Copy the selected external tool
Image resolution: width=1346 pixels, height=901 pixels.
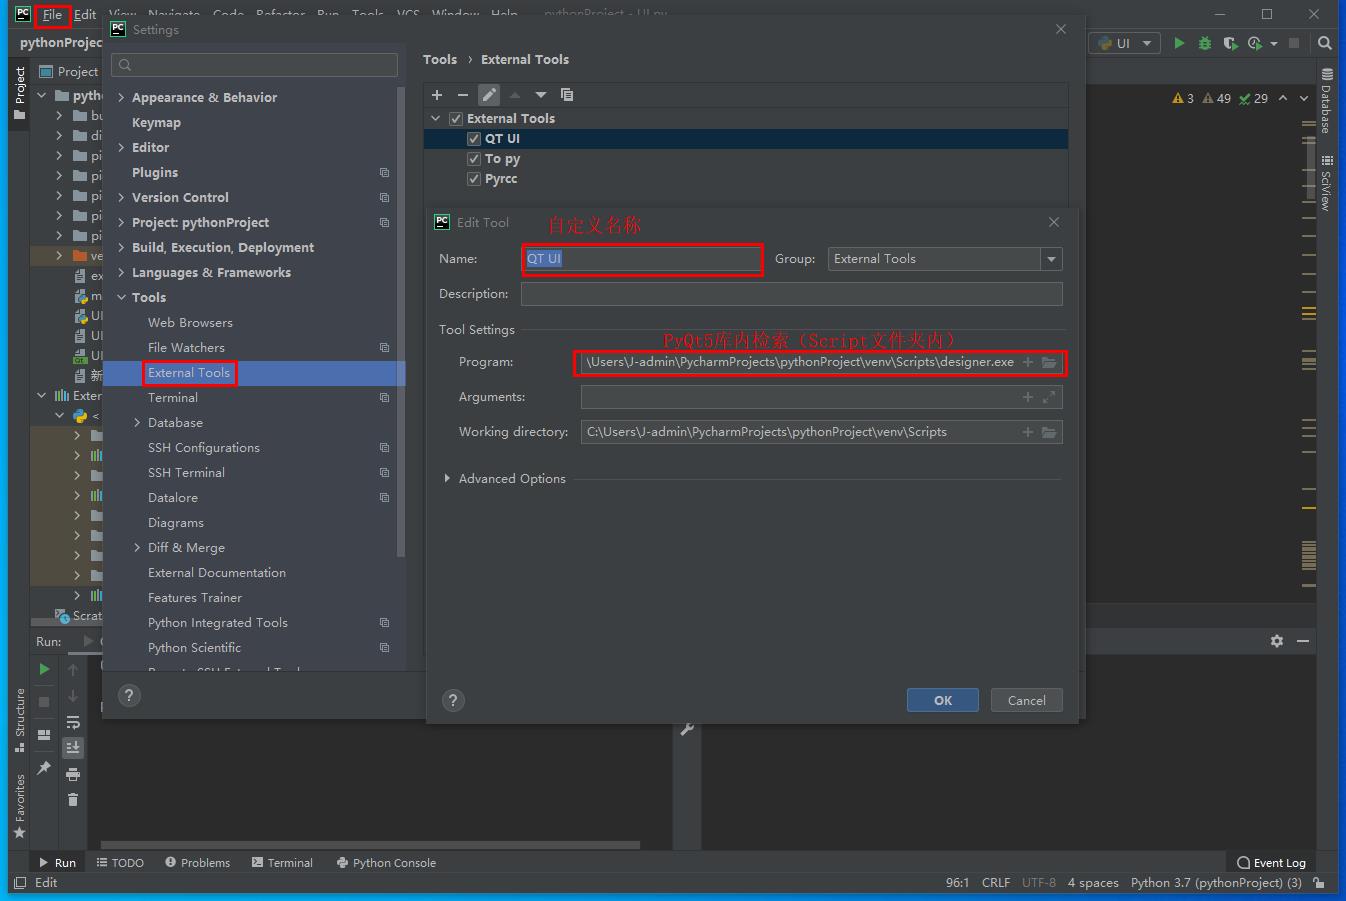pyautogui.click(x=567, y=95)
